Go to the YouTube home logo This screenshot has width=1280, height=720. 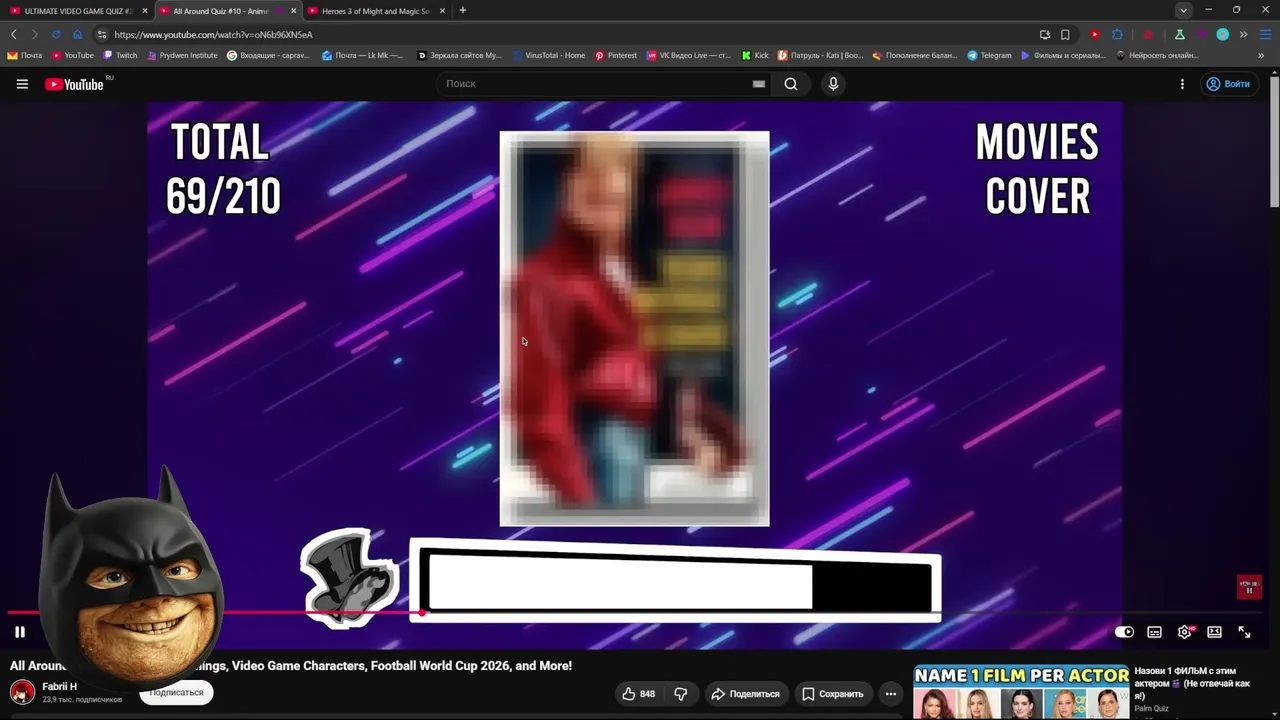76,84
